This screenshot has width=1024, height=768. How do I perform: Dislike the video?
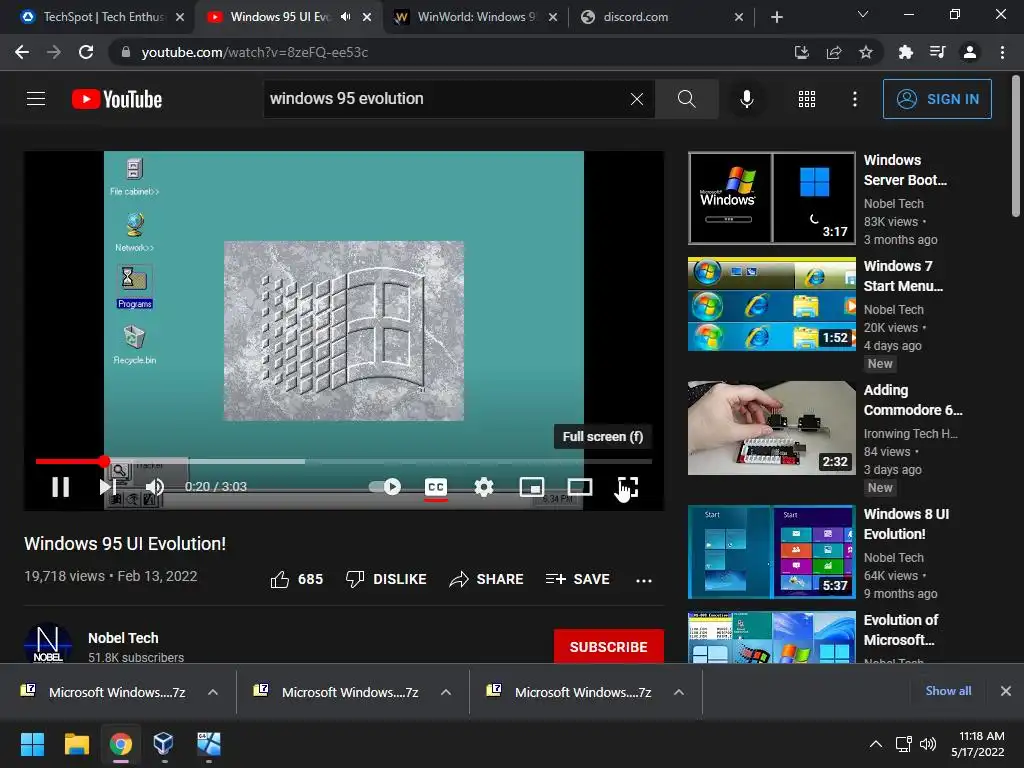point(386,579)
